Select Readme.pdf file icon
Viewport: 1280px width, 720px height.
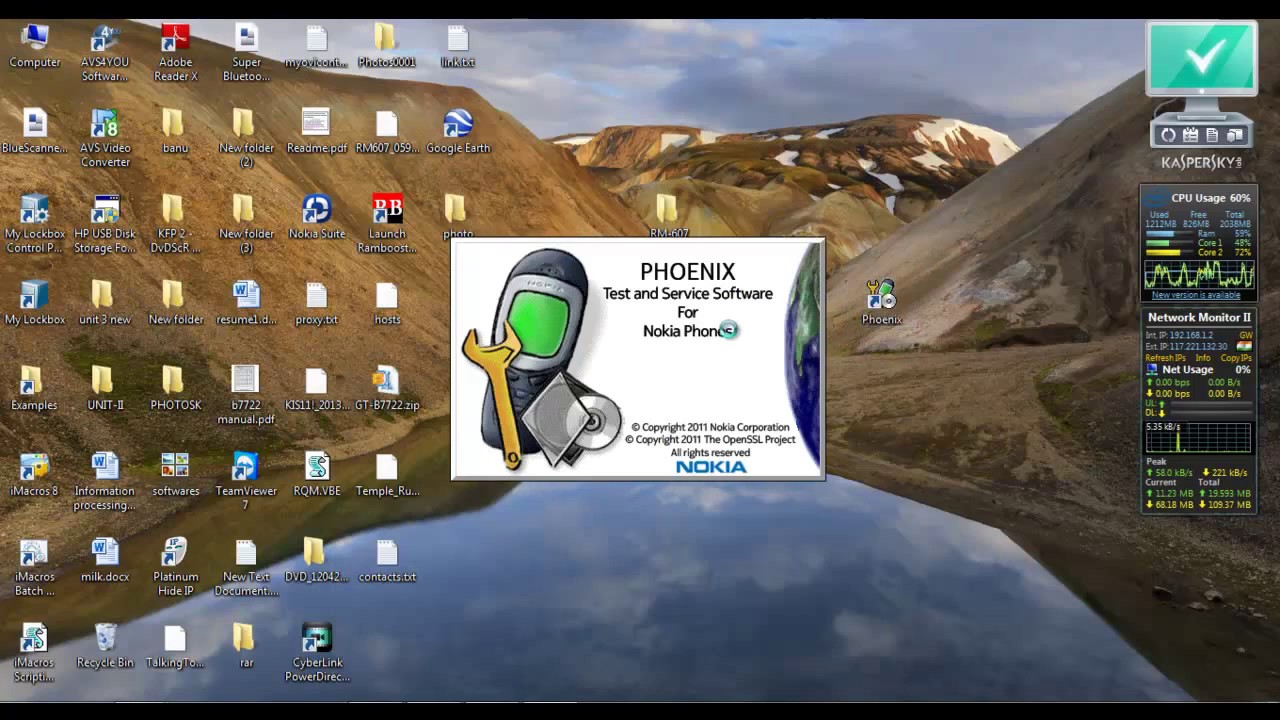pyautogui.click(x=316, y=132)
